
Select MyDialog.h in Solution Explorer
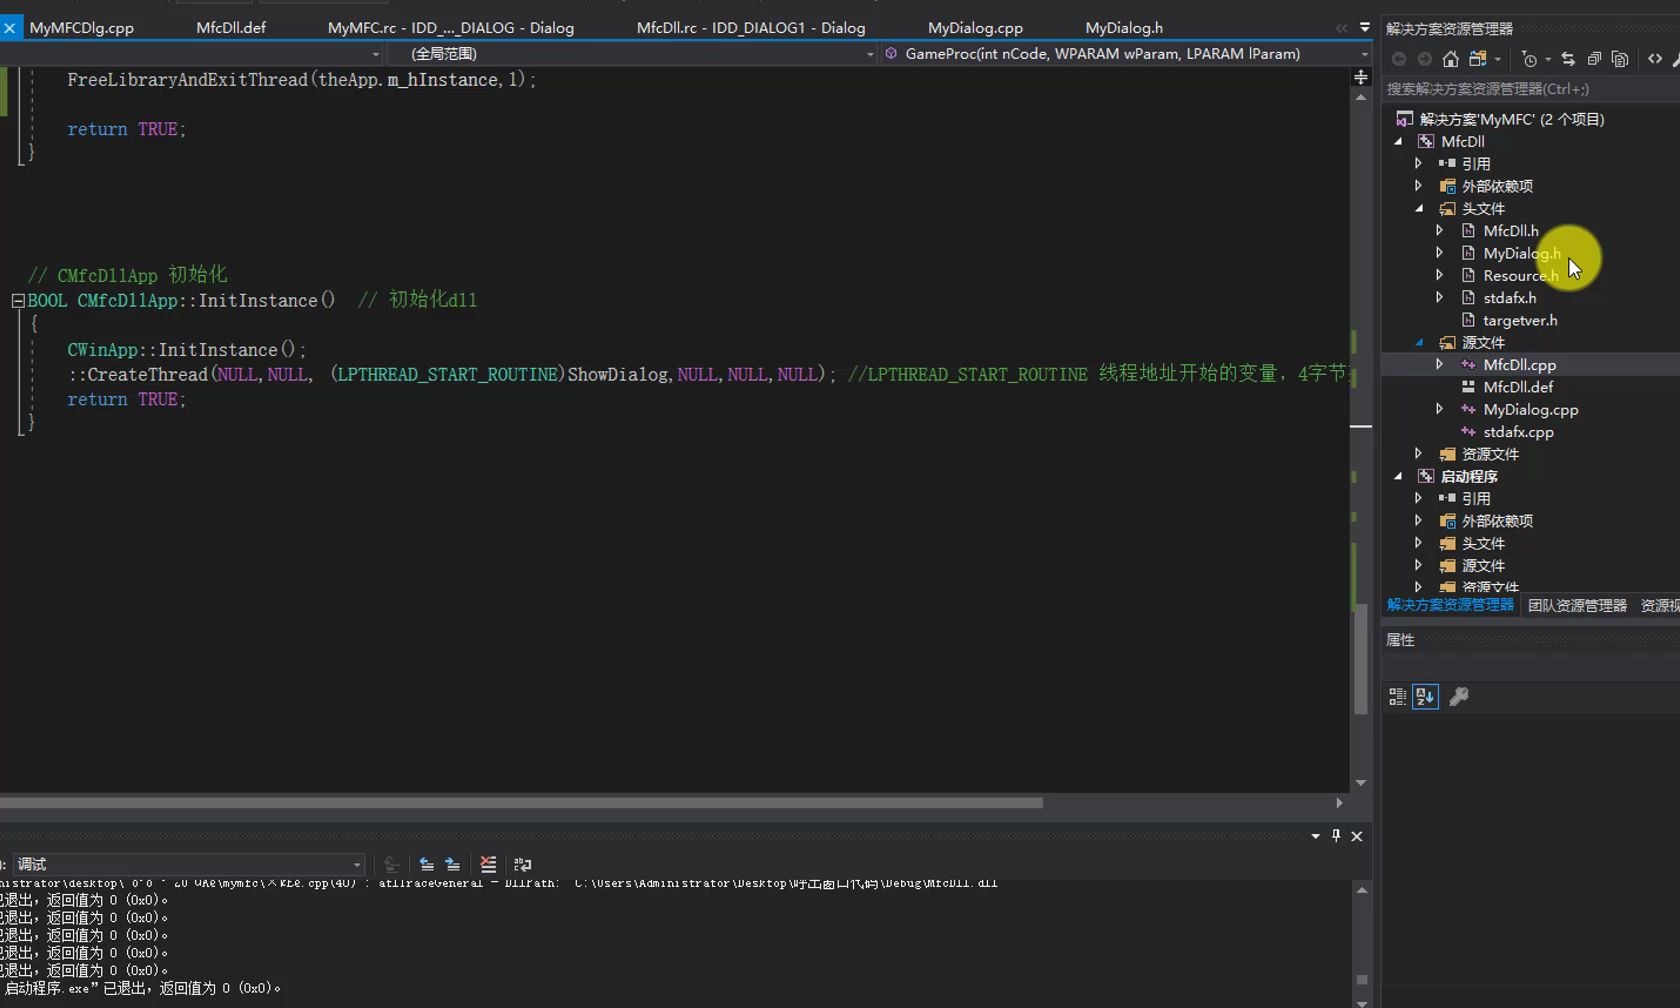click(1522, 253)
